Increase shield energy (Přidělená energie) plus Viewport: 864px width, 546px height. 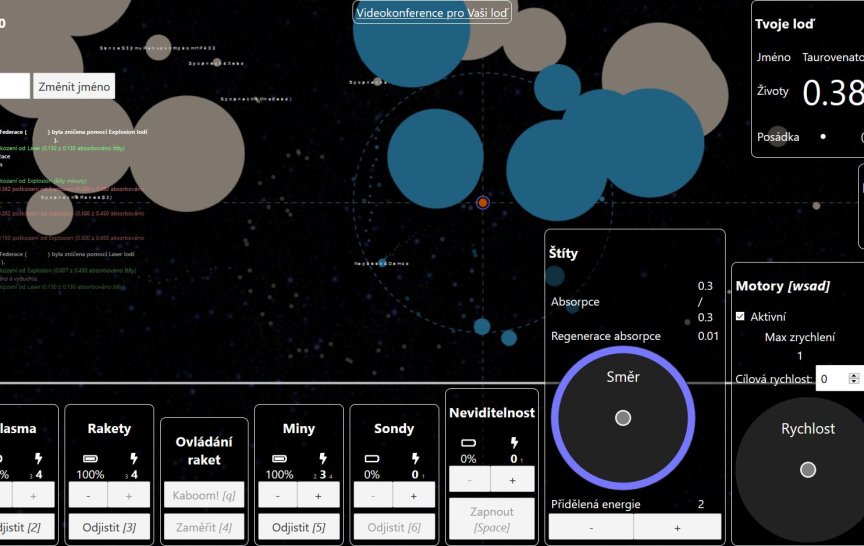pos(677,527)
